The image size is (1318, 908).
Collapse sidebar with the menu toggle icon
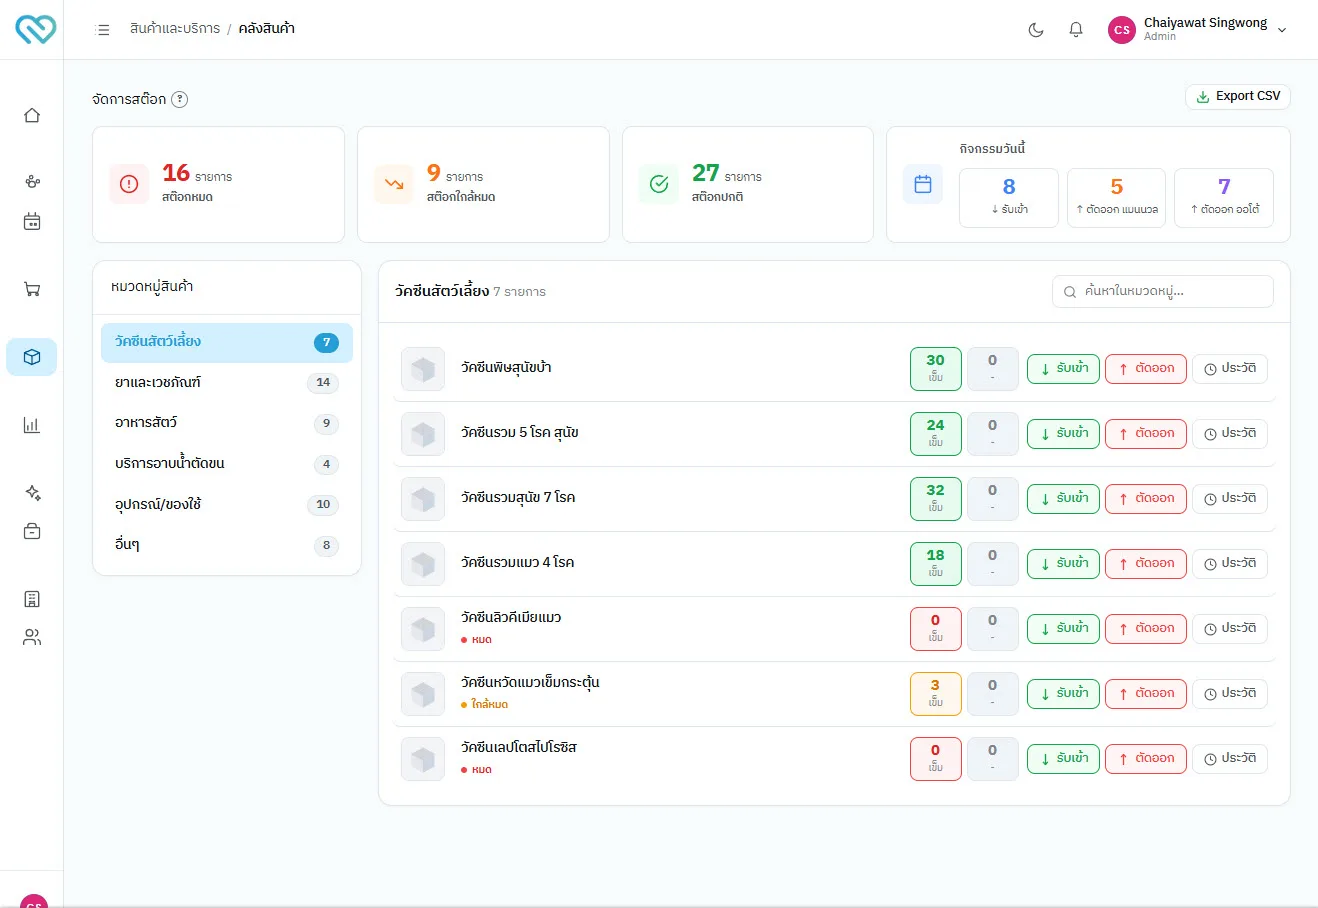pos(102,30)
